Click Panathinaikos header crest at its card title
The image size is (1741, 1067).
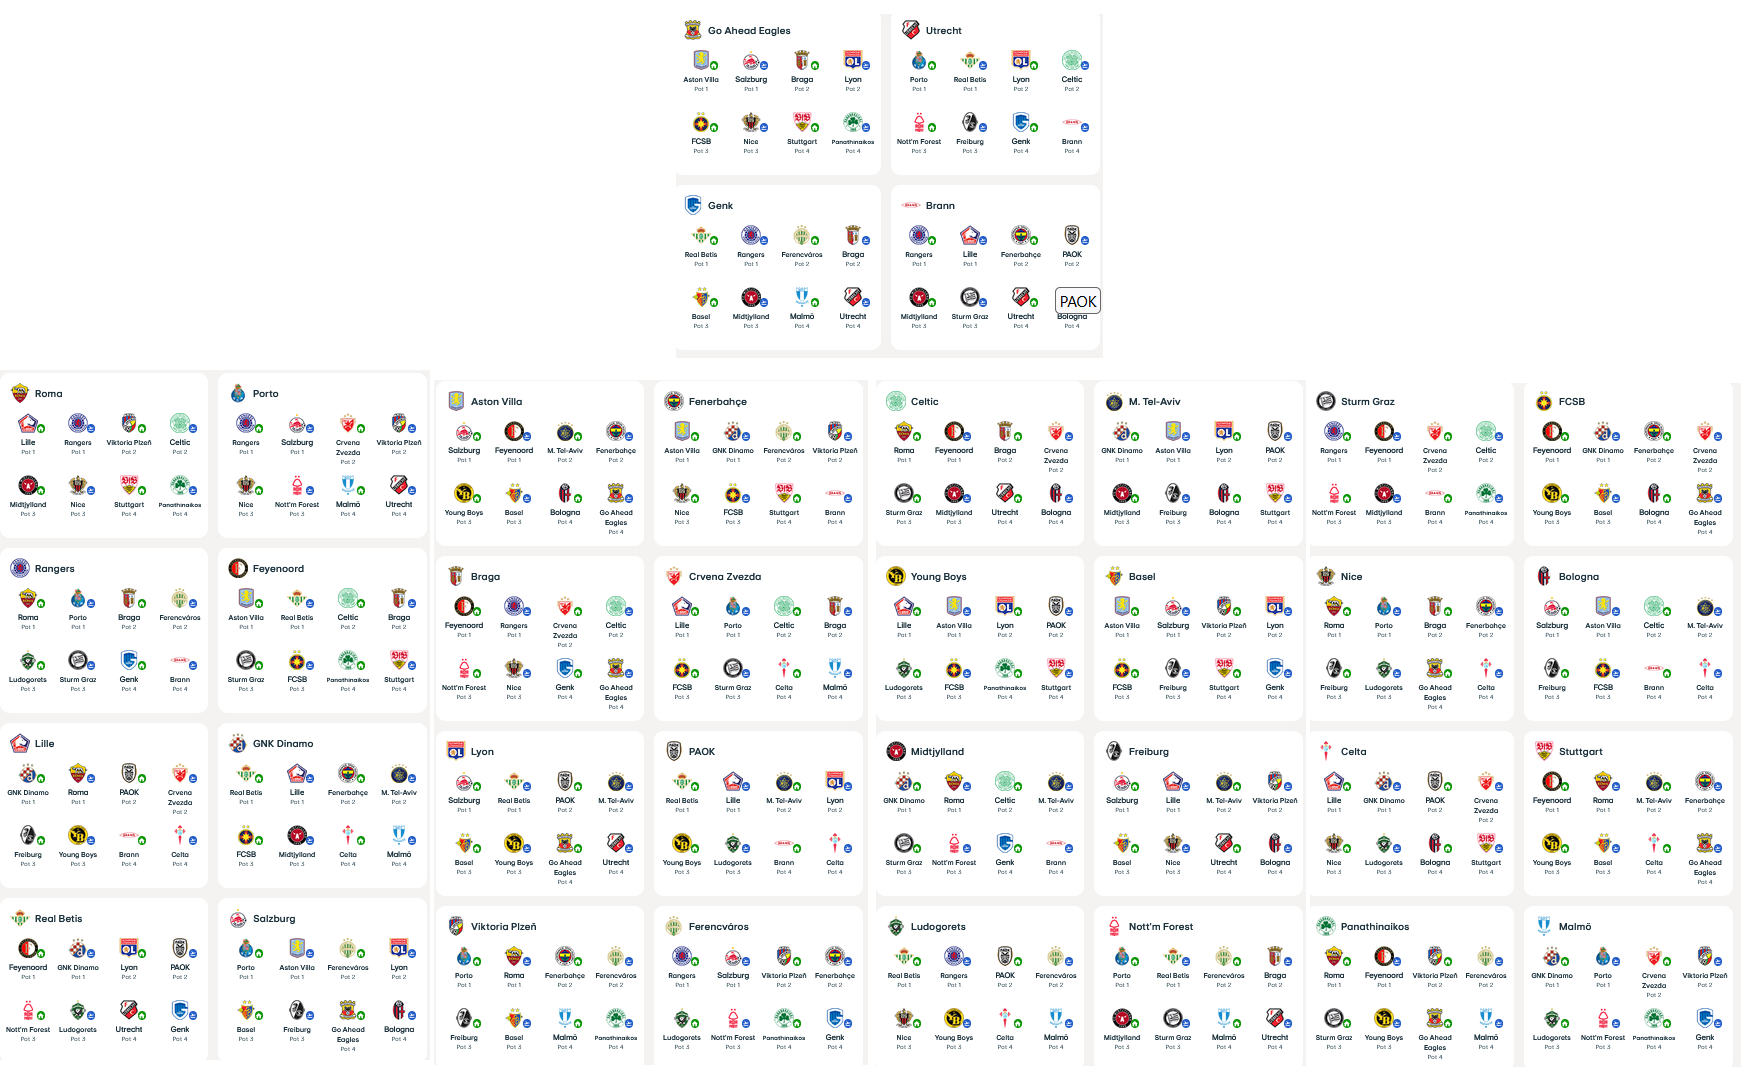pos(1325,926)
